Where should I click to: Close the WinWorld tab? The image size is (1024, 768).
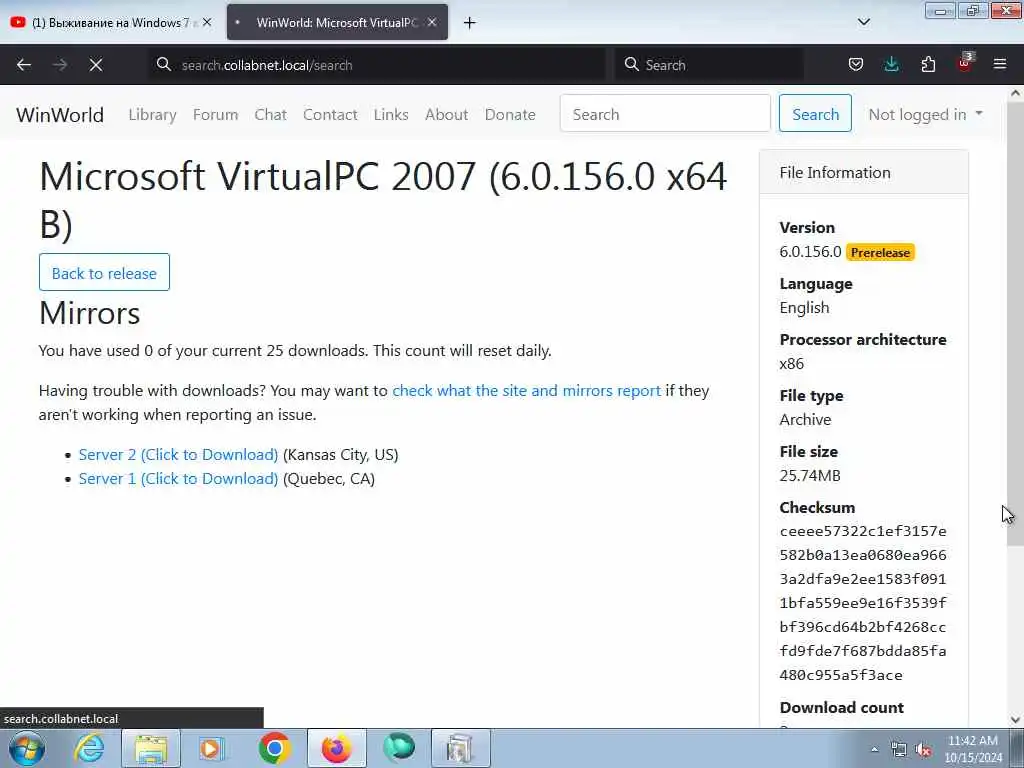coord(432,22)
